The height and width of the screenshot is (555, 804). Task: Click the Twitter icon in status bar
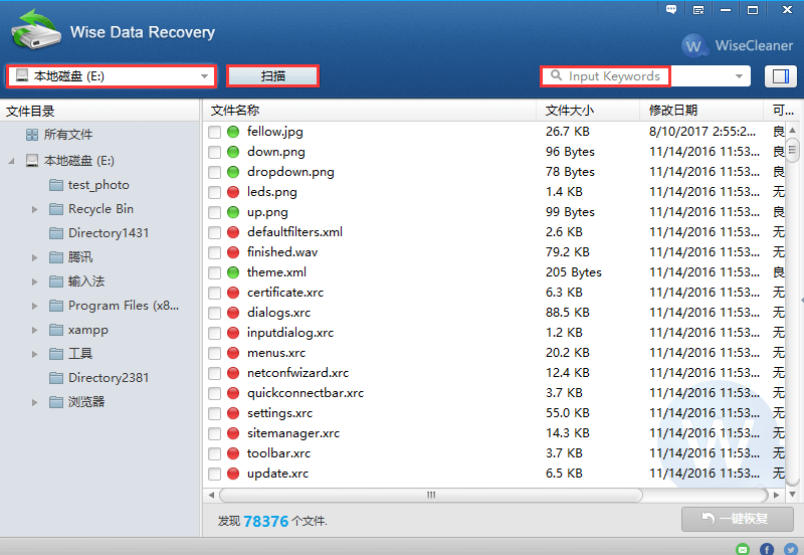pos(791,548)
